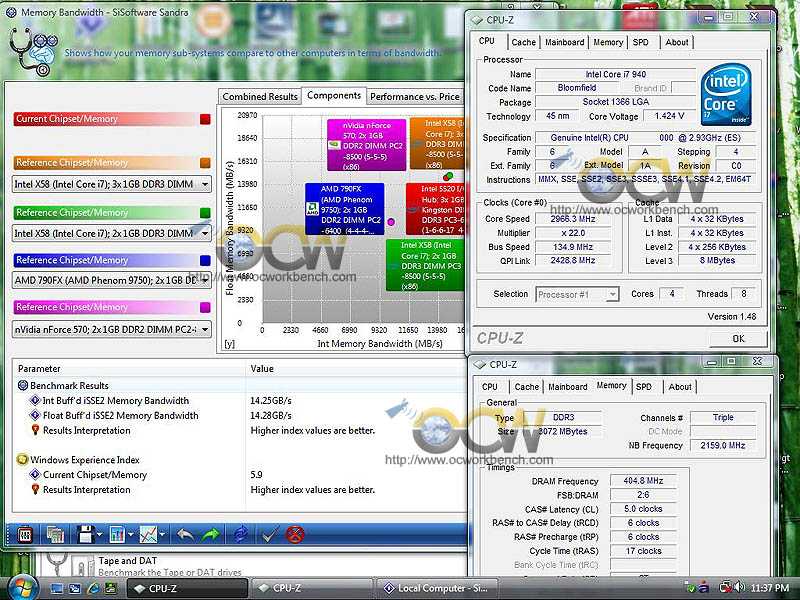Expand the arrow next to the Save icon

click(99, 535)
